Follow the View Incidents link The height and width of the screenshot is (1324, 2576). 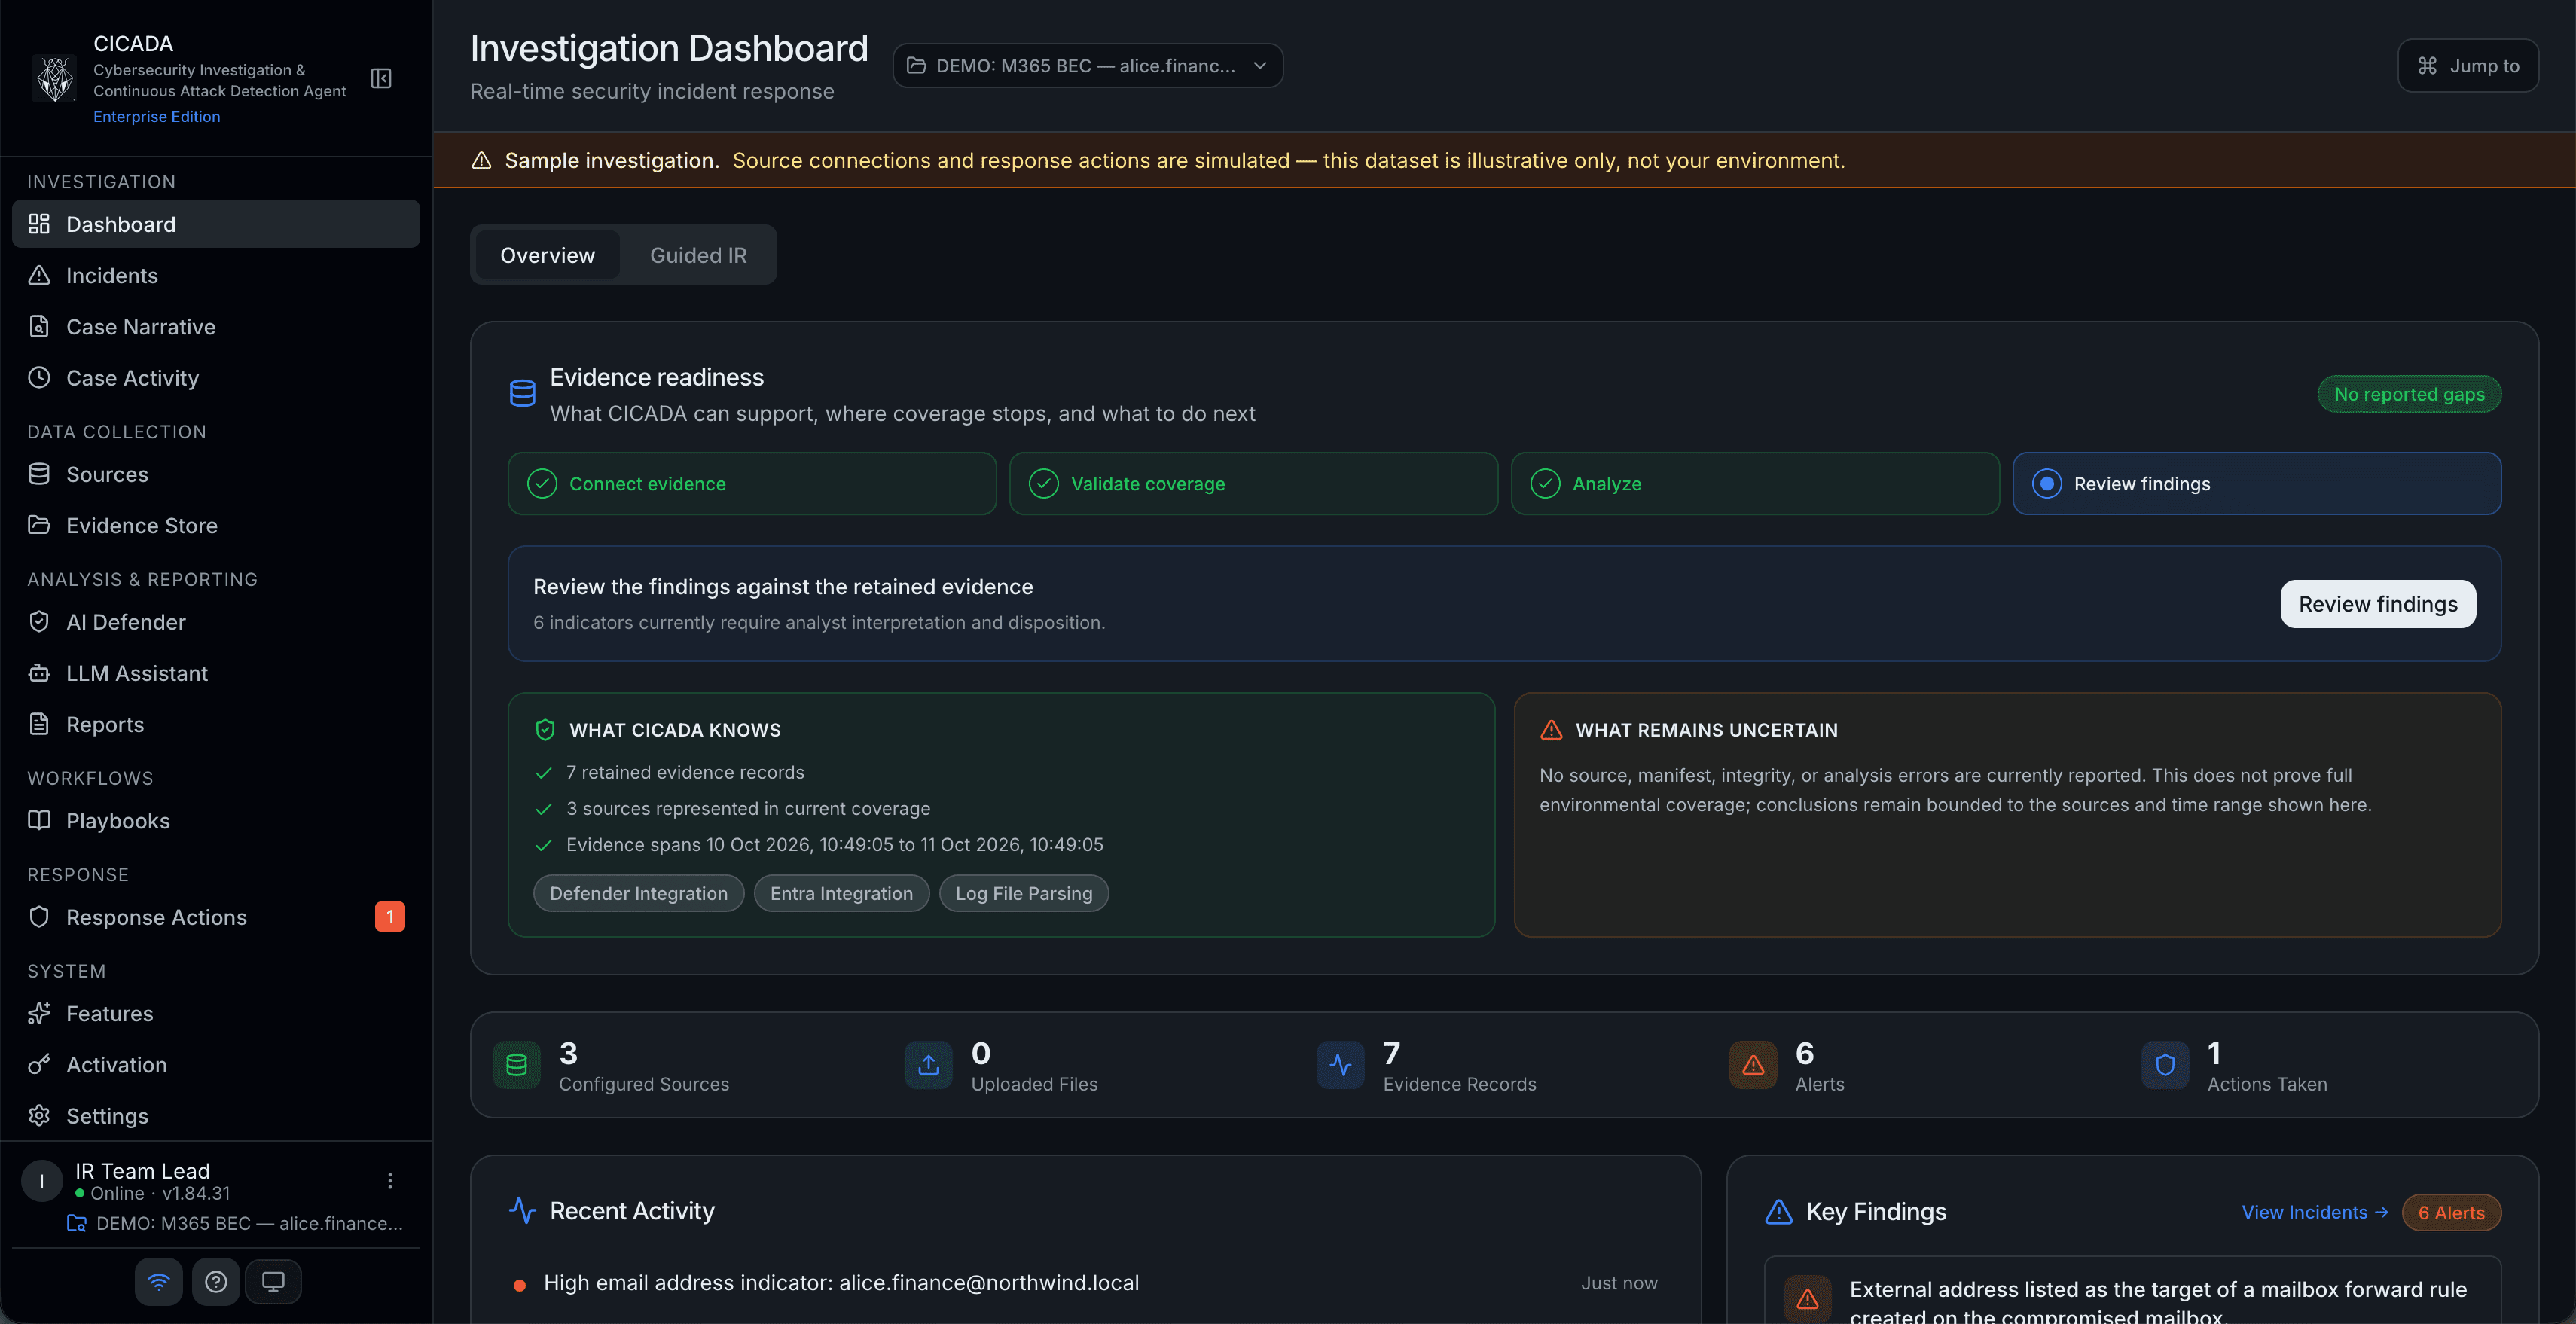pyautogui.click(x=2314, y=1212)
